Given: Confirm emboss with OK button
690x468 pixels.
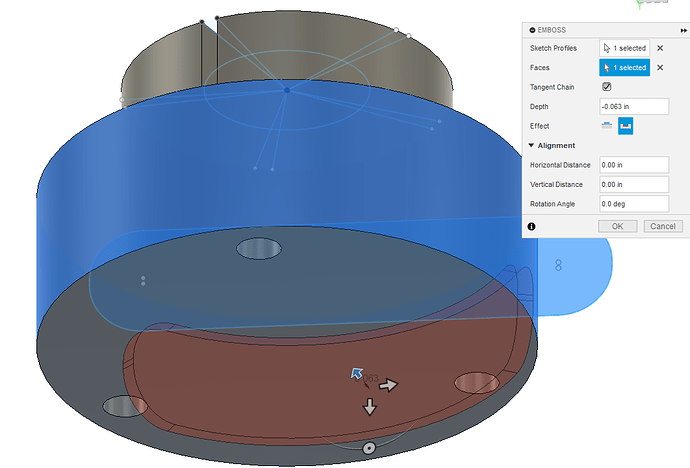Looking at the screenshot, I should [617, 226].
